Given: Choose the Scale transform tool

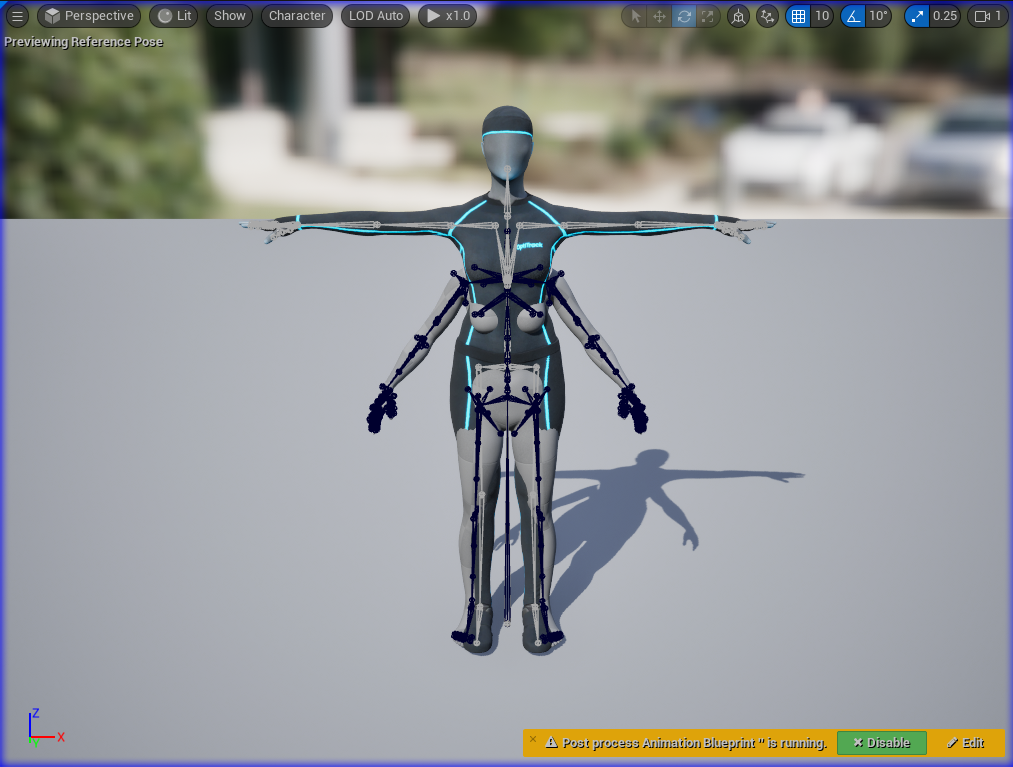Looking at the screenshot, I should click(x=708, y=16).
